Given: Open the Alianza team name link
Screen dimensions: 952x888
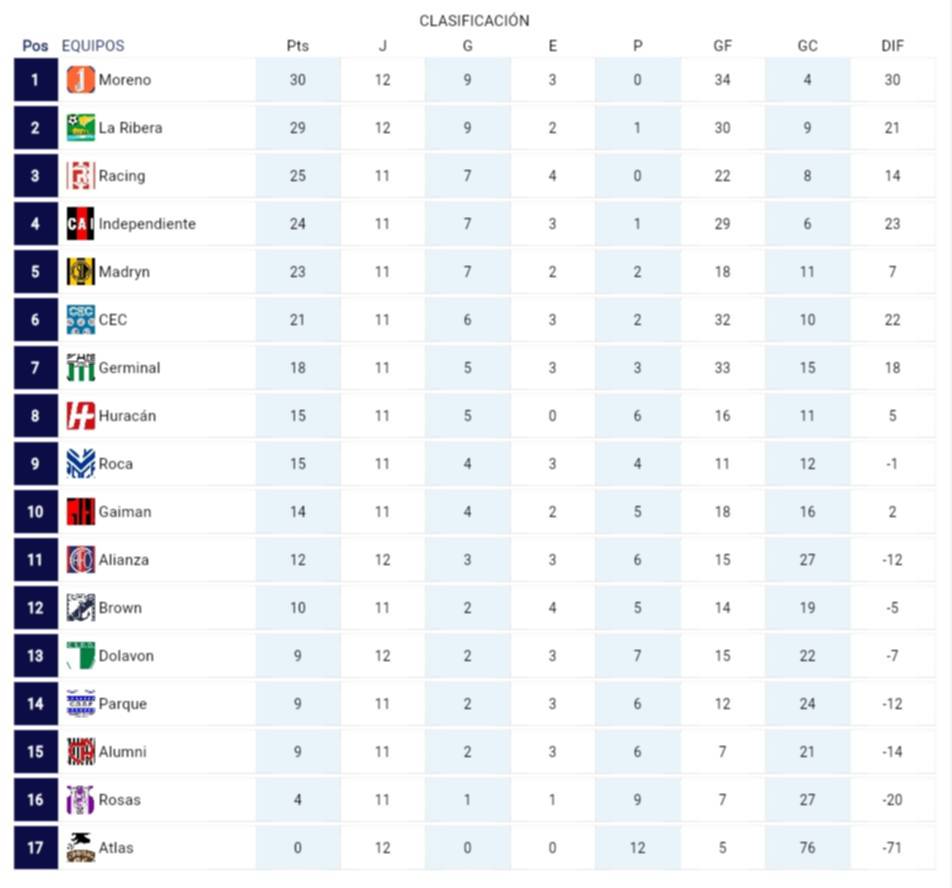Looking at the screenshot, I should click(x=123, y=560).
